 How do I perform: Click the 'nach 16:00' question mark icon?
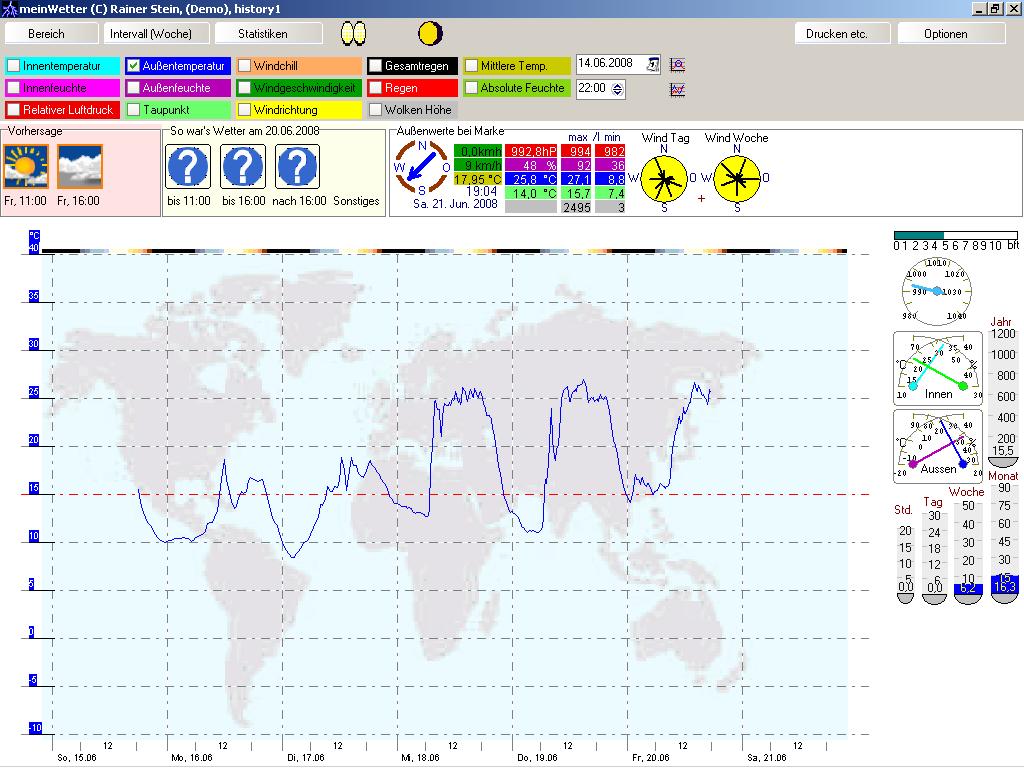(297, 167)
